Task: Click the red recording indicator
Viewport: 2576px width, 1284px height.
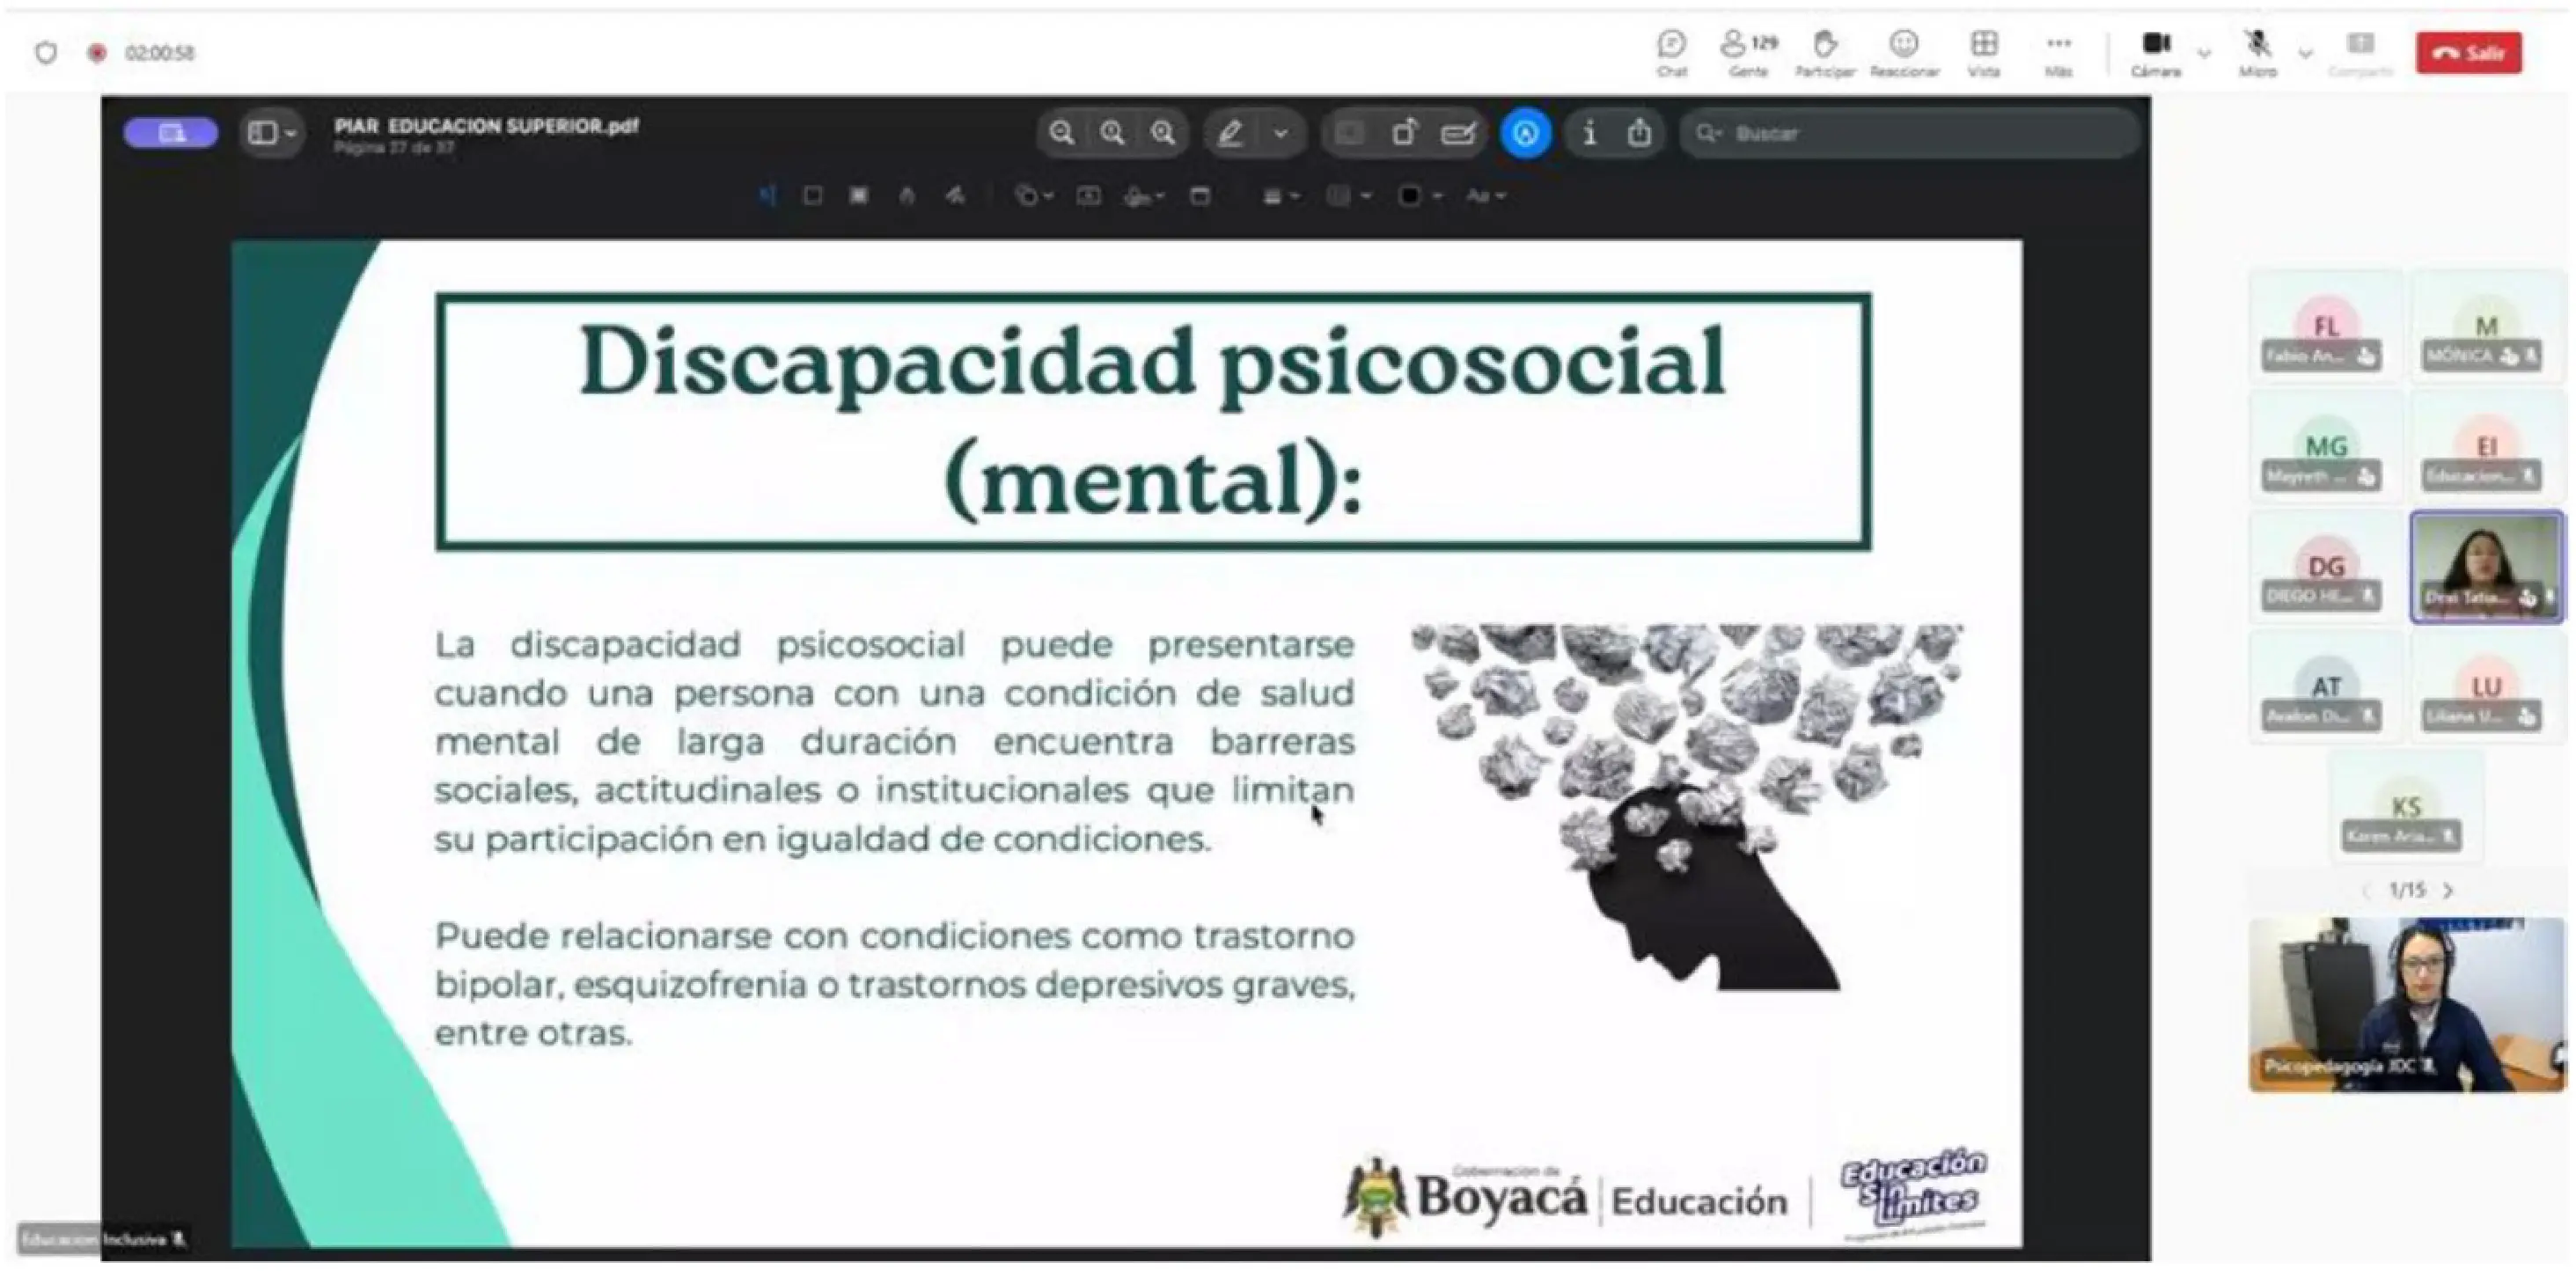Action: [96, 53]
